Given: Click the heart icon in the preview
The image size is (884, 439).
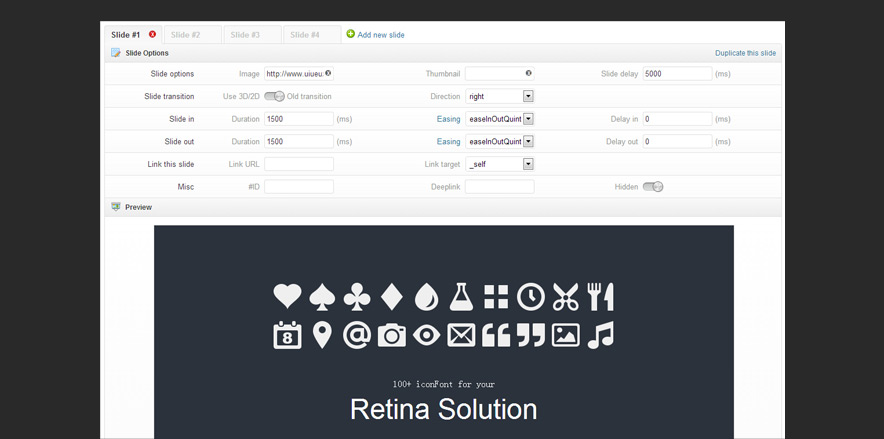Looking at the screenshot, I should click(x=287, y=296).
